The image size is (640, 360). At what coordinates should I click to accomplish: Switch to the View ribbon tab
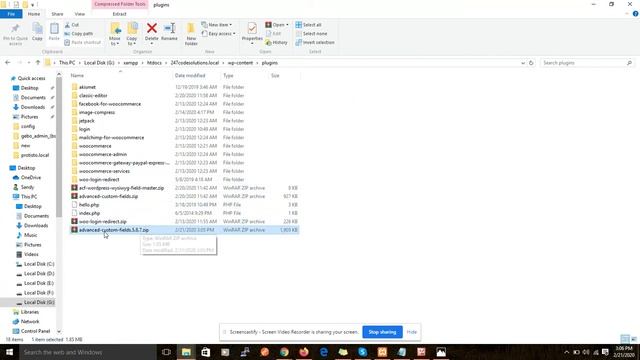[x=80, y=14]
